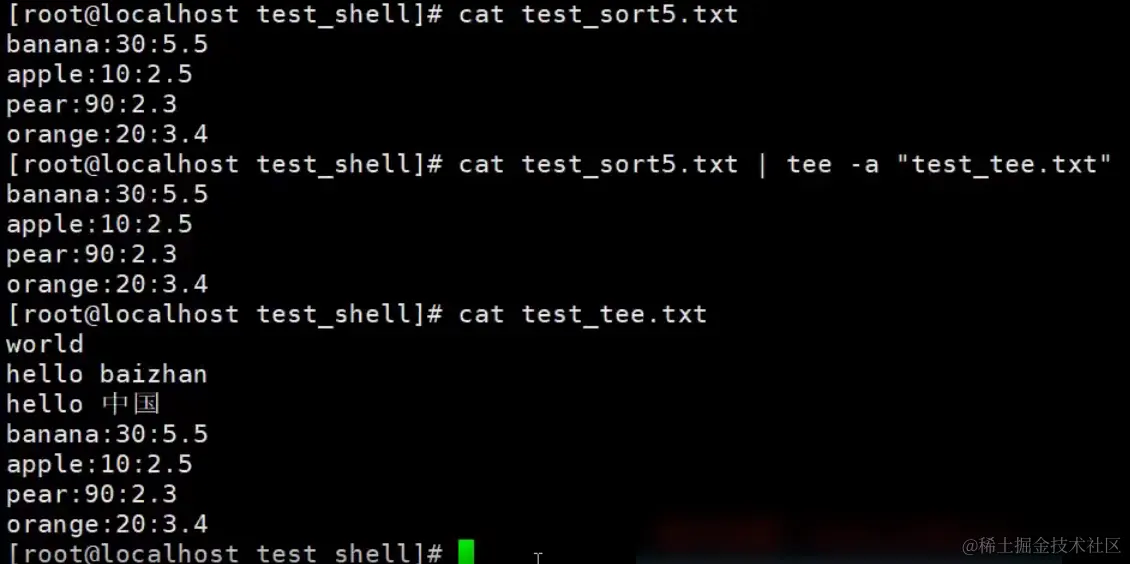This screenshot has height=564, width=1130.
Task: Click the Chinese characters '中国' in output
Action: click(130, 403)
